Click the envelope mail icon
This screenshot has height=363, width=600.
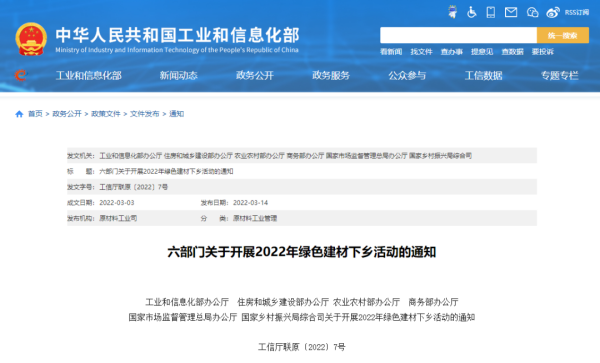[511, 12]
